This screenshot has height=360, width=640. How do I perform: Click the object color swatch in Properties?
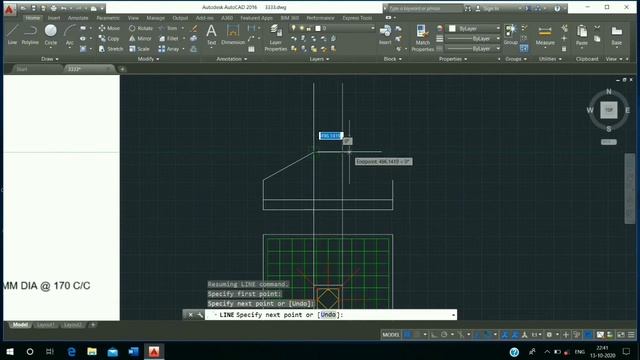[452, 29]
